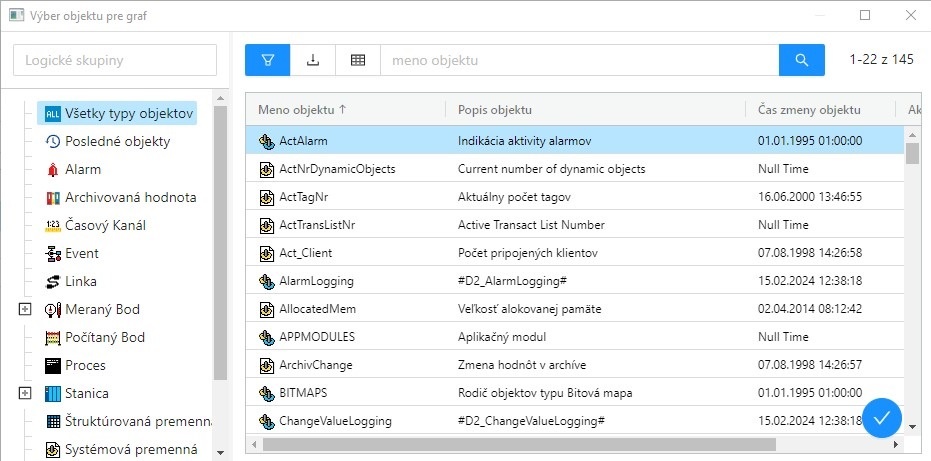Screen dimensions: 931x461
Task: Click icon beside AlarmLogging row
Action: [x=266, y=281]
